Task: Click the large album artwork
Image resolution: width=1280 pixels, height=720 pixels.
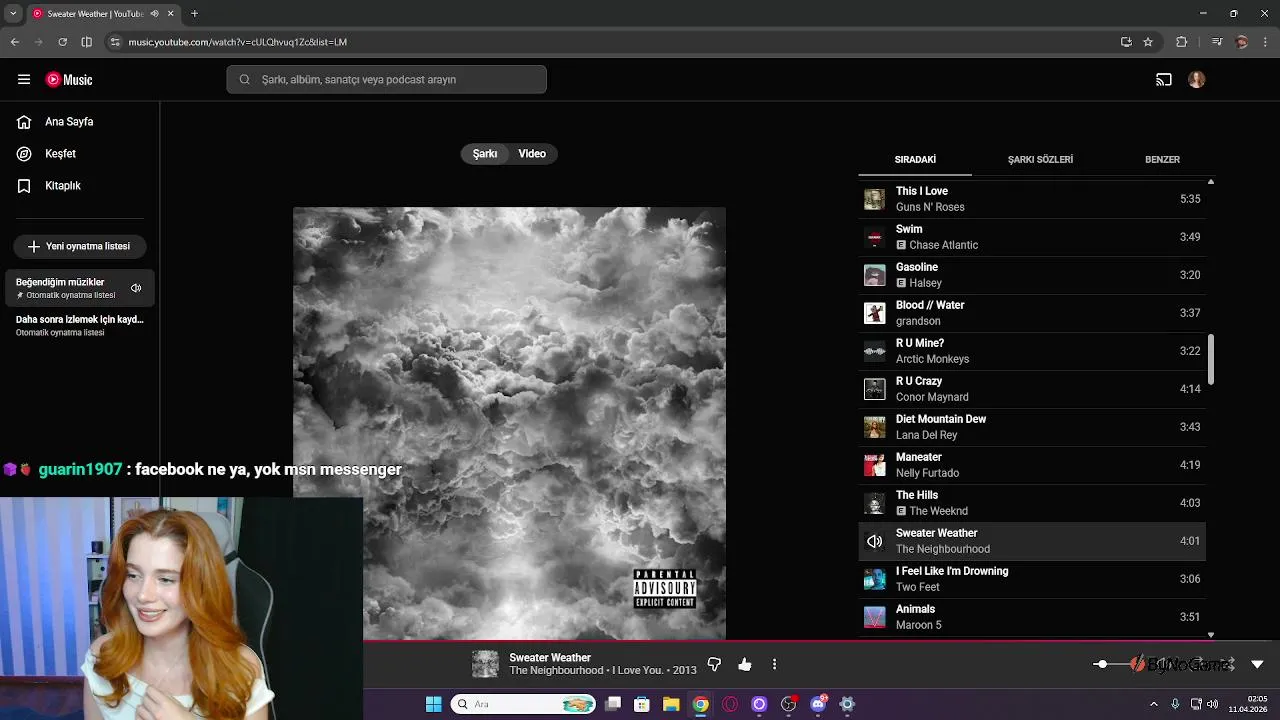Action: 509,423
